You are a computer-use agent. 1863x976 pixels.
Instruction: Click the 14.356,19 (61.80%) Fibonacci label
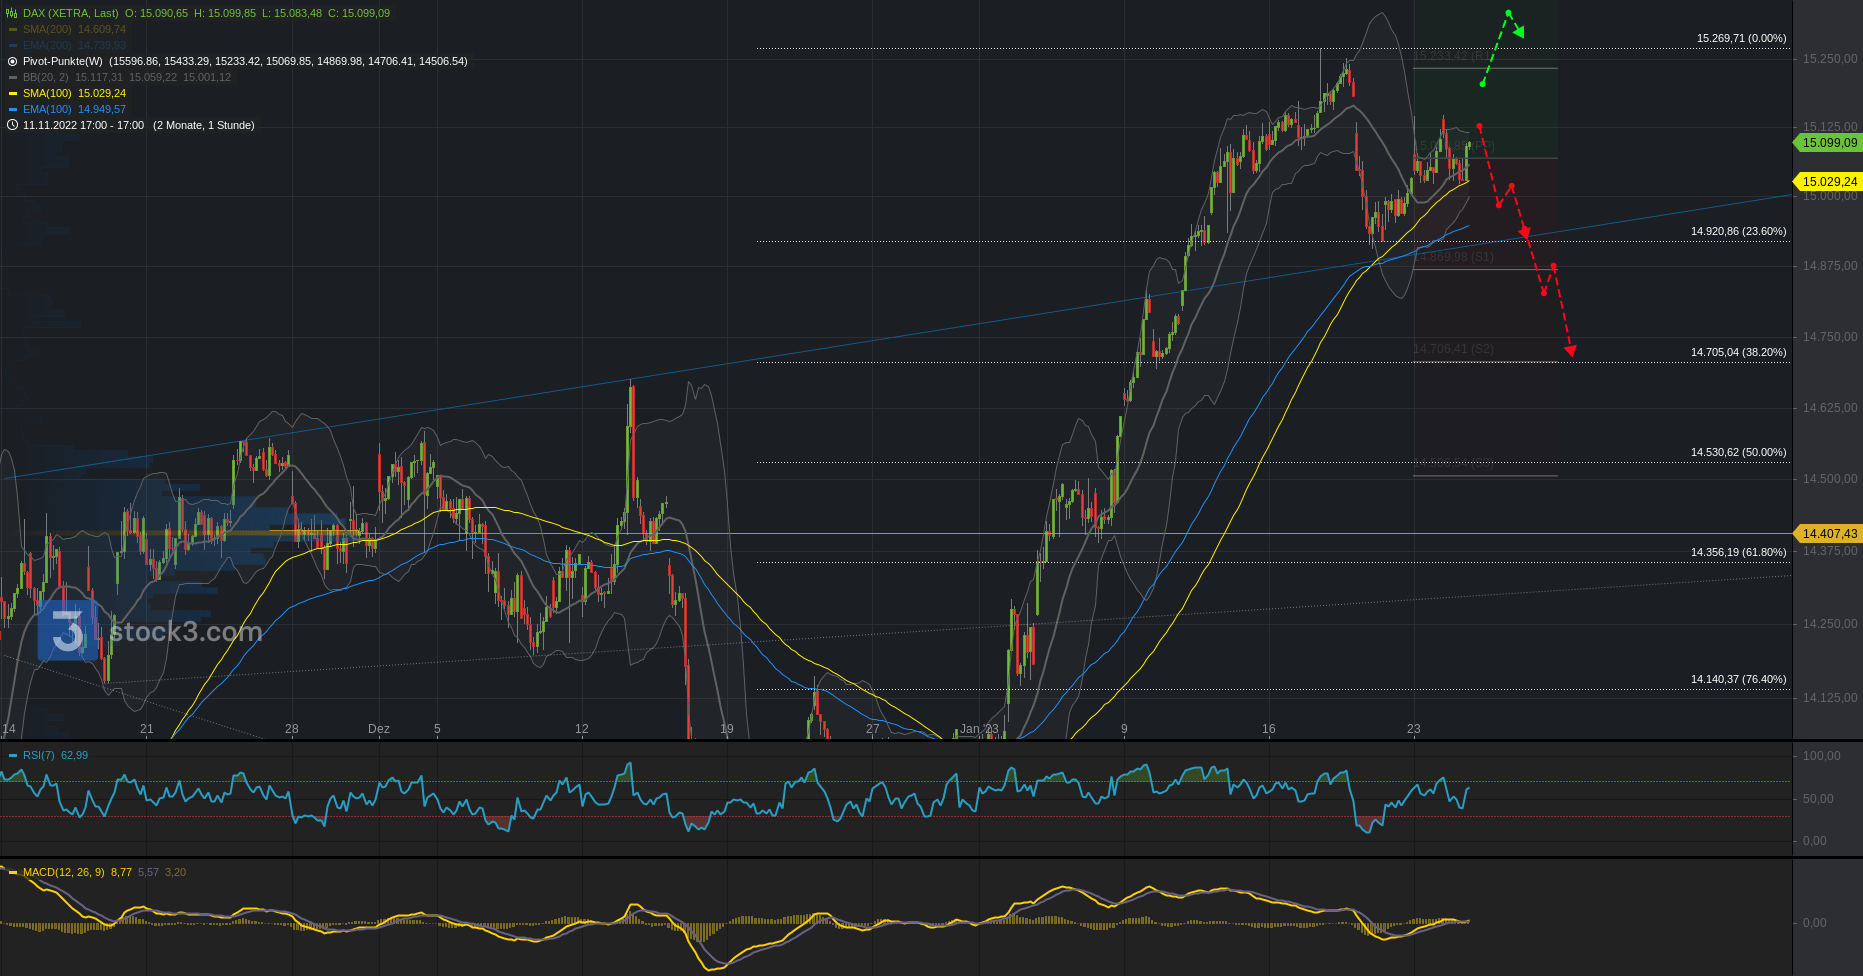(1738, 552)
